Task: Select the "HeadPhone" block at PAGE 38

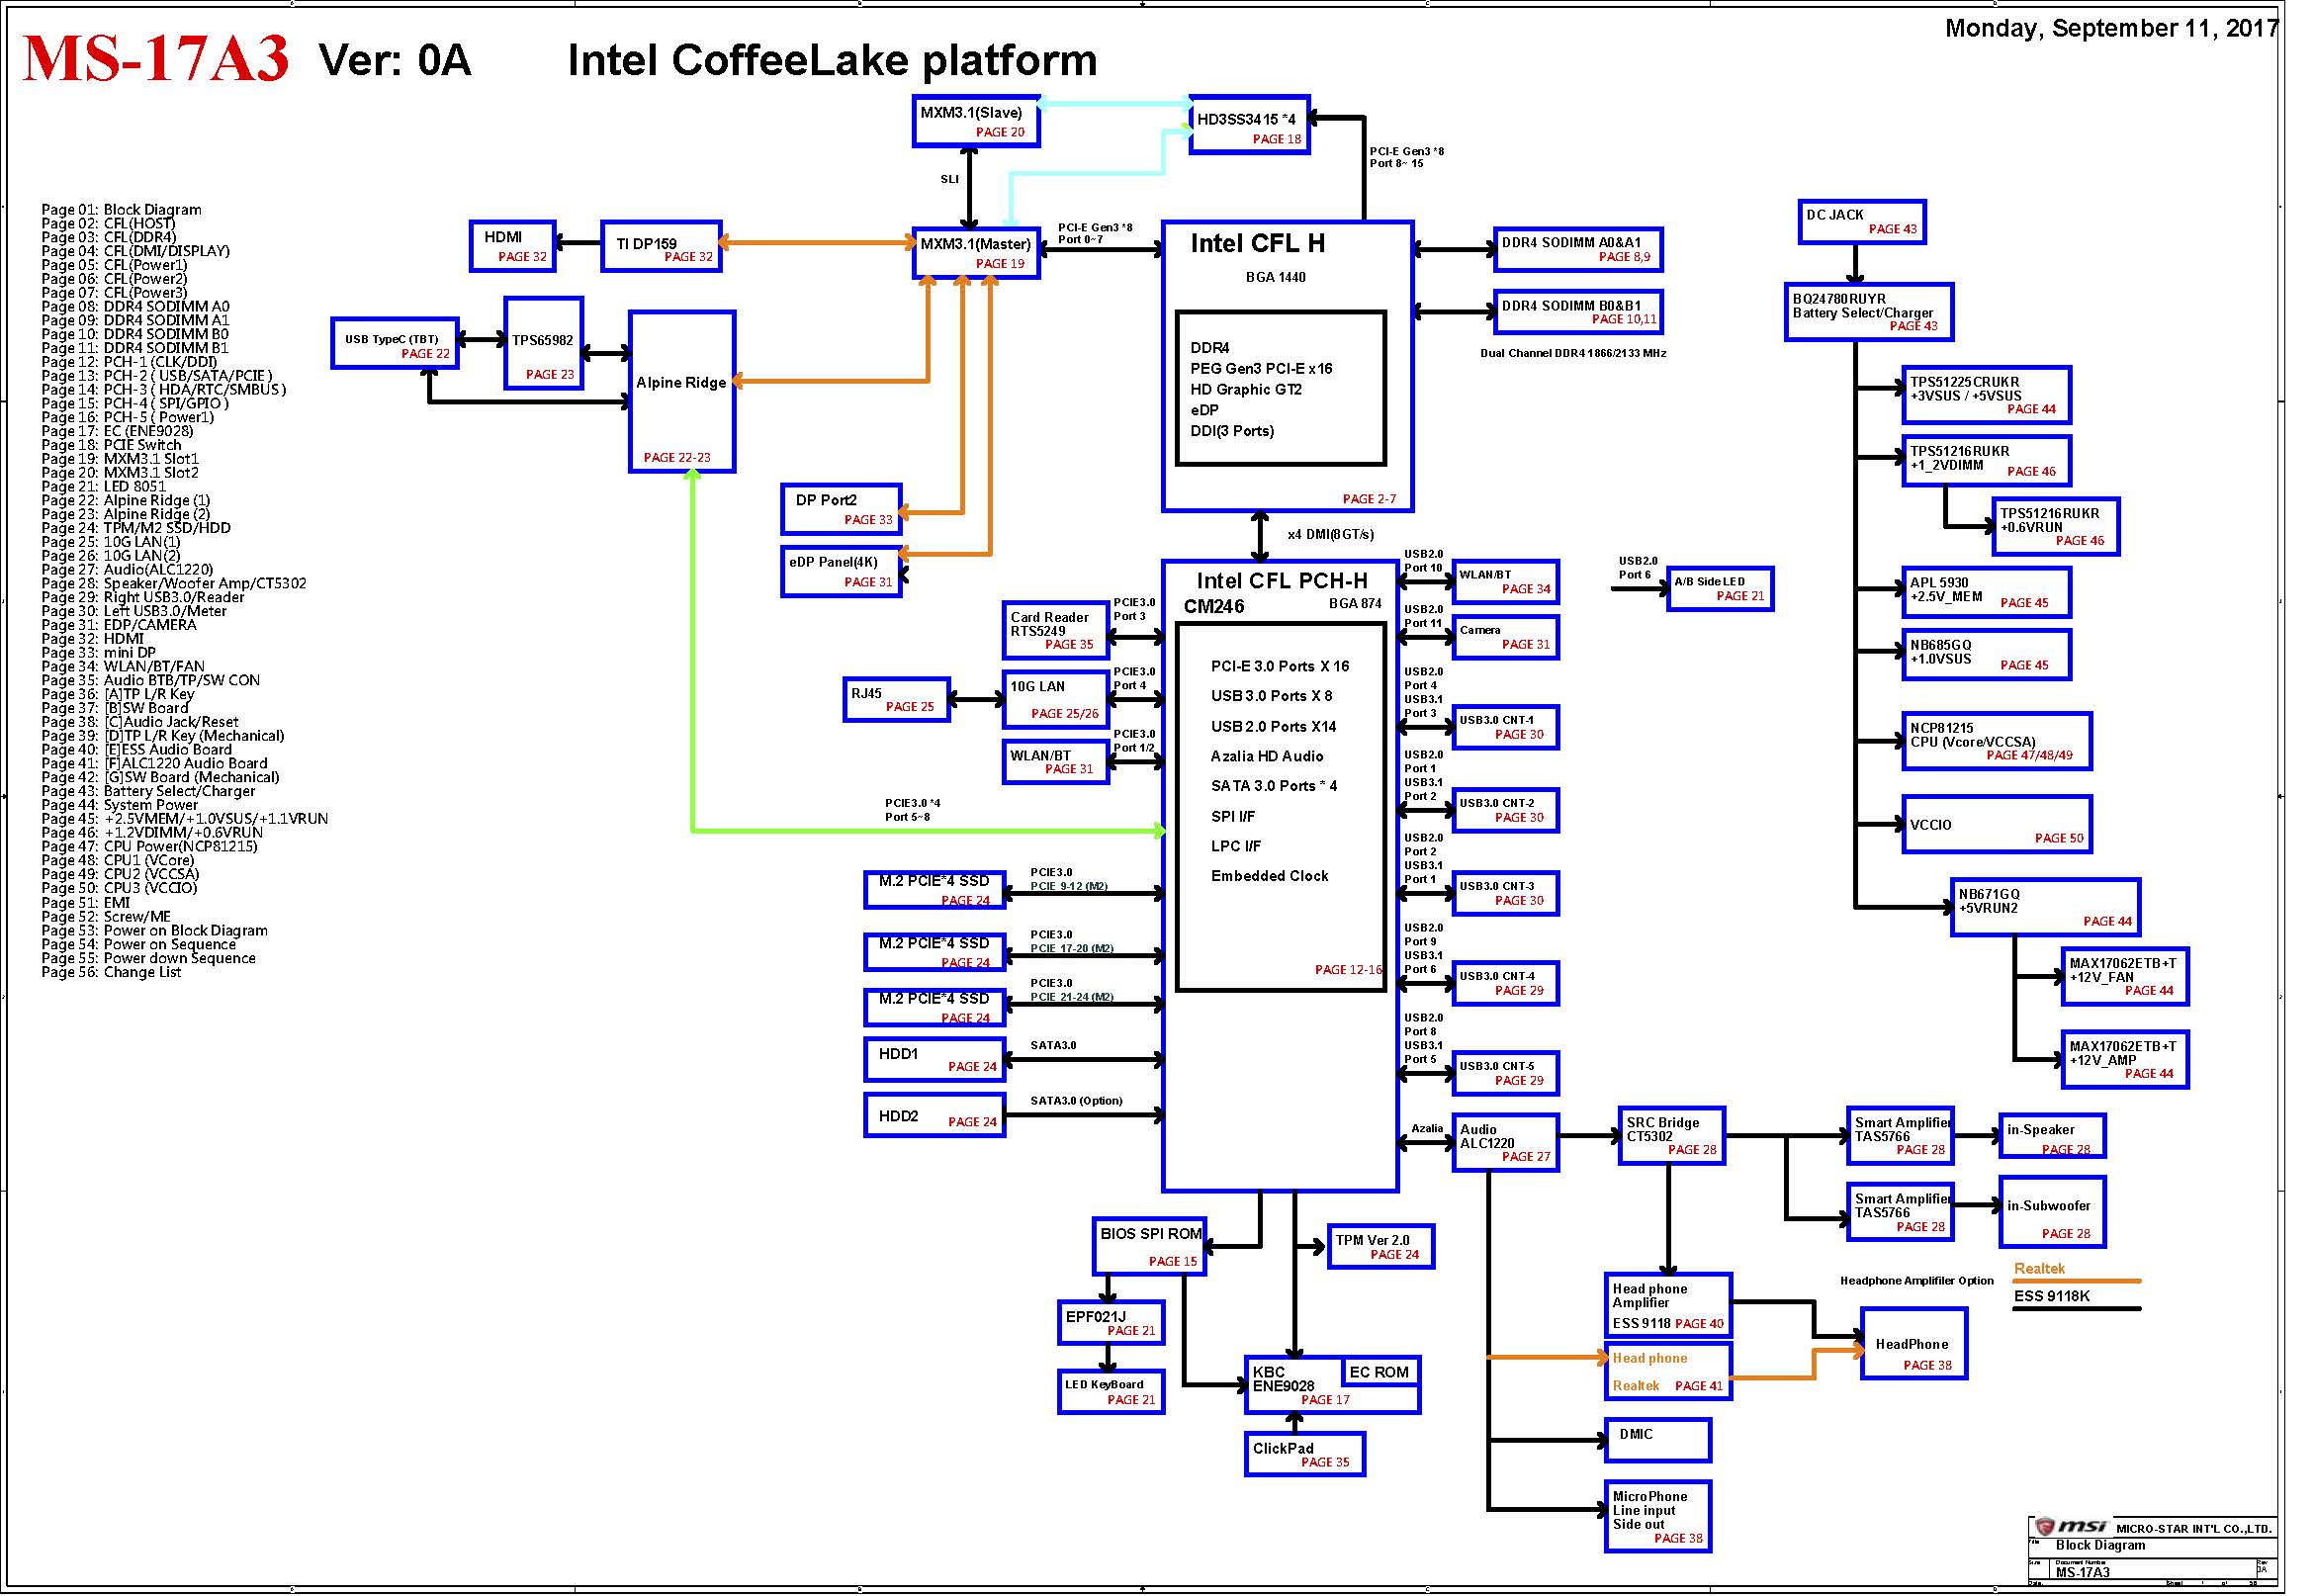Action: (x=1914, y=1343)
